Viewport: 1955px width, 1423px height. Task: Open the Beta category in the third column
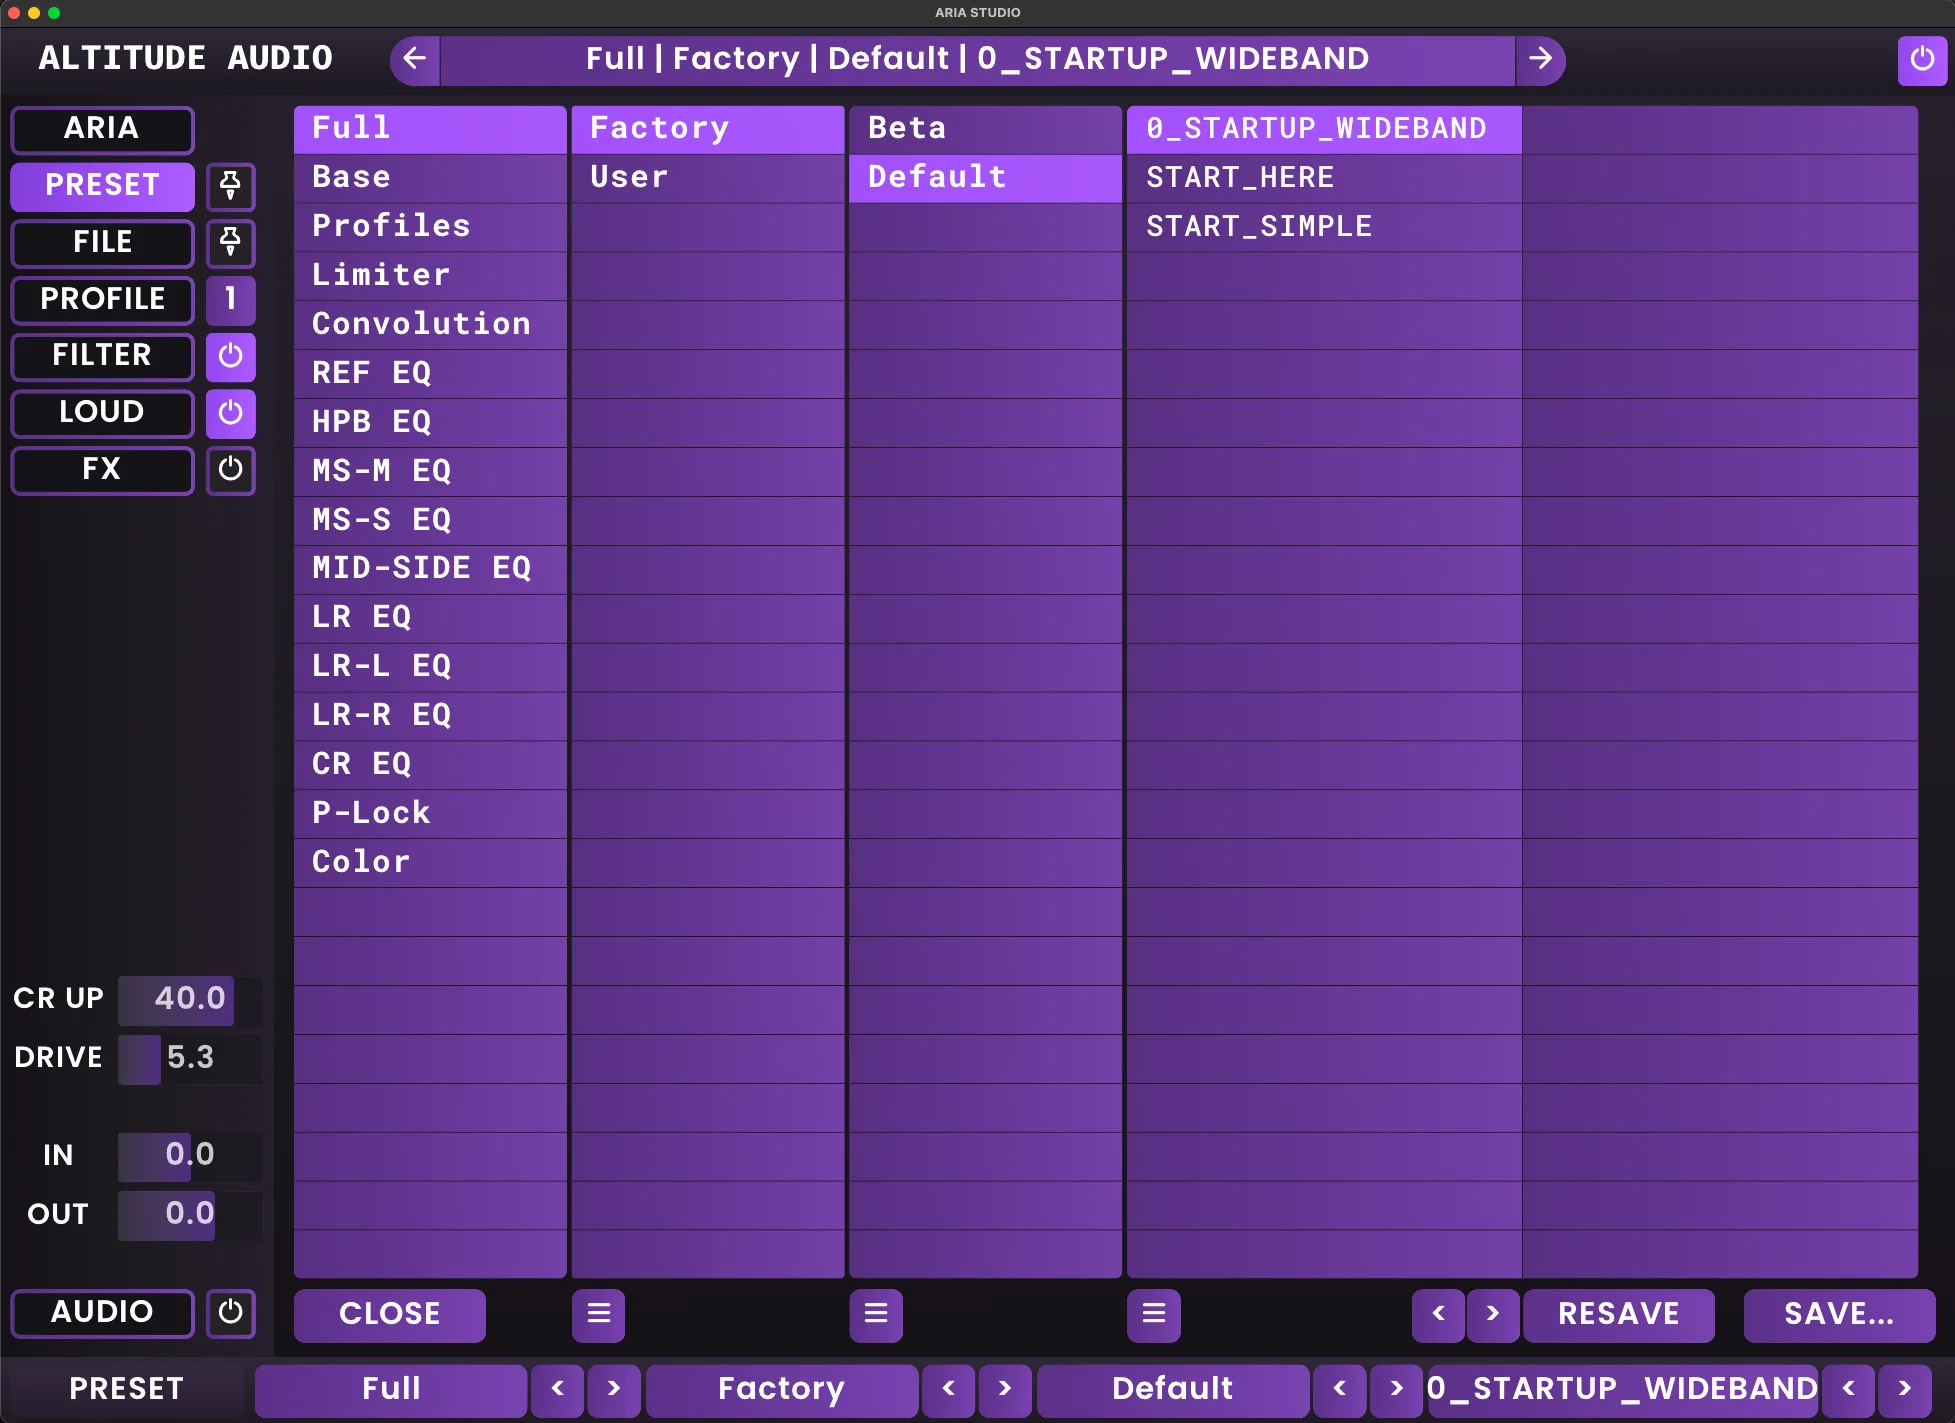pyautogui.click(x=984, y=128)
